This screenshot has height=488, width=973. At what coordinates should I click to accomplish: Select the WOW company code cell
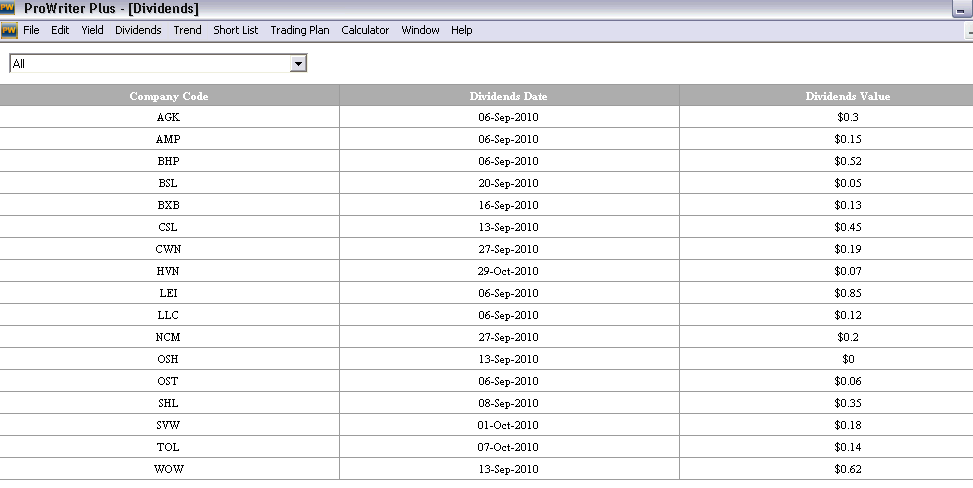[x=169, y=469]
